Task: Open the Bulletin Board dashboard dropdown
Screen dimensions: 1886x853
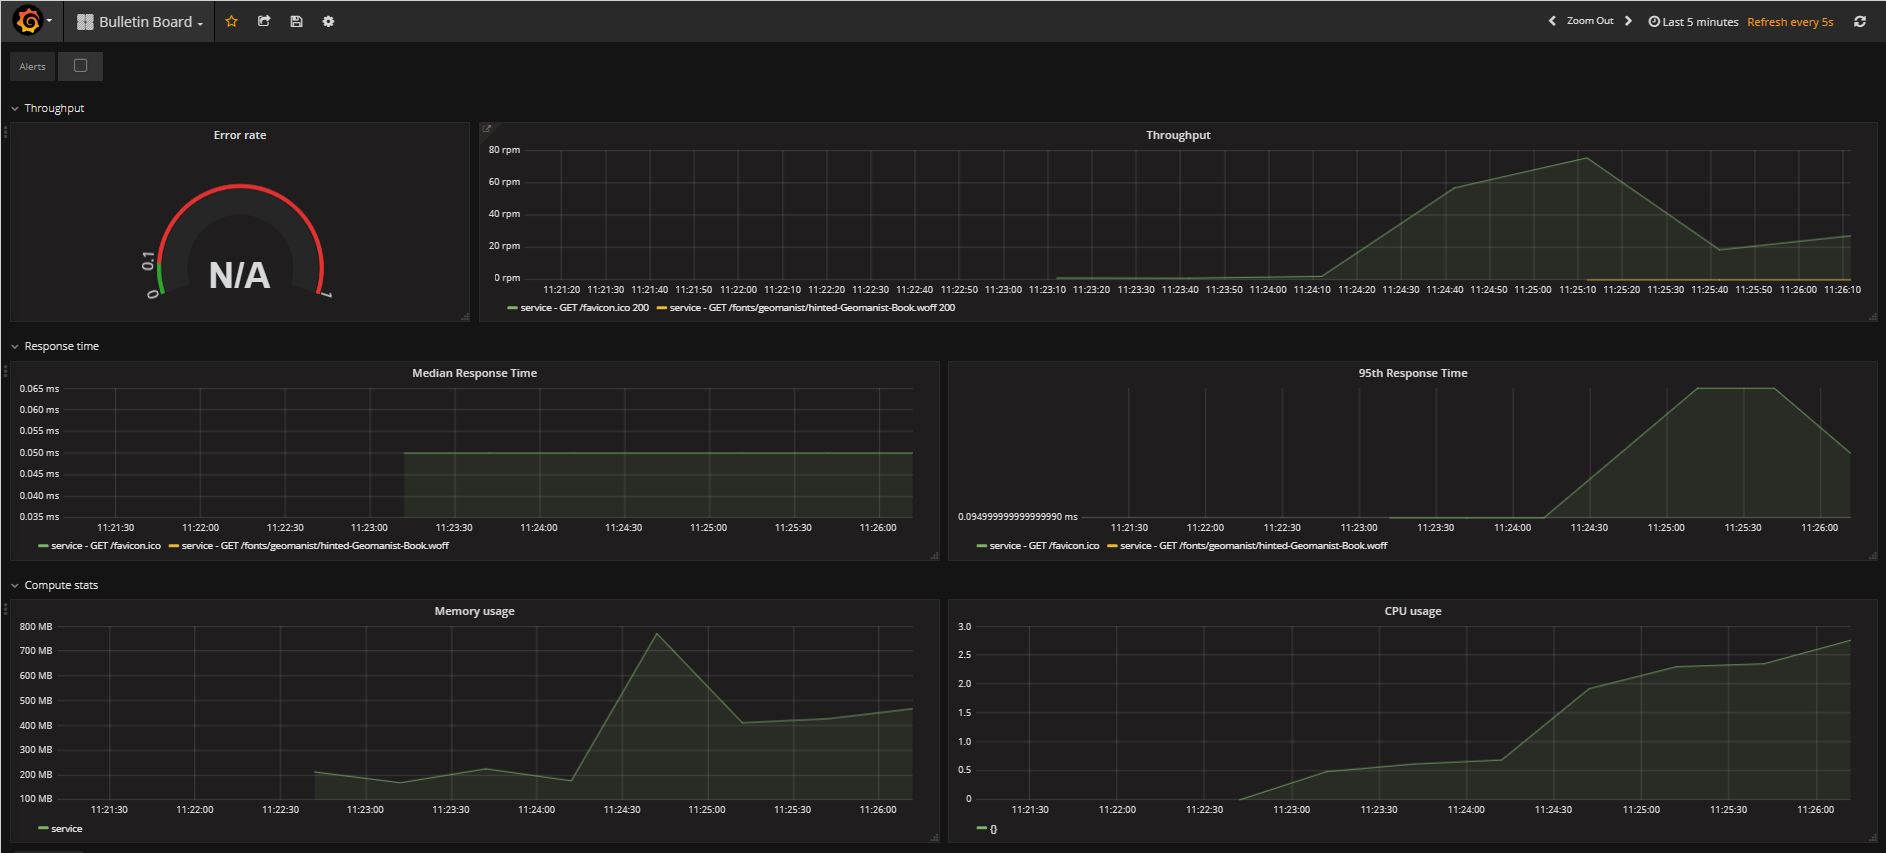Action: point(141,22)
